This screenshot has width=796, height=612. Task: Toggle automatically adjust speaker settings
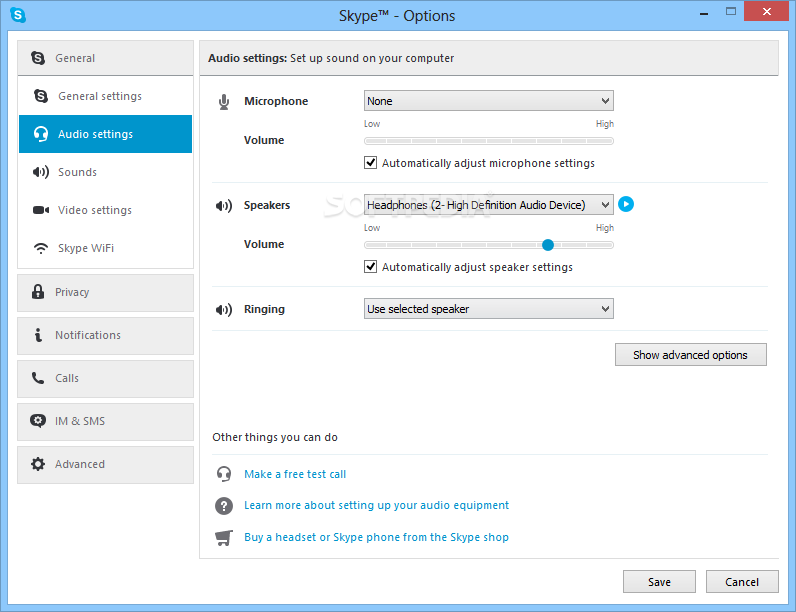click(371, 267)
